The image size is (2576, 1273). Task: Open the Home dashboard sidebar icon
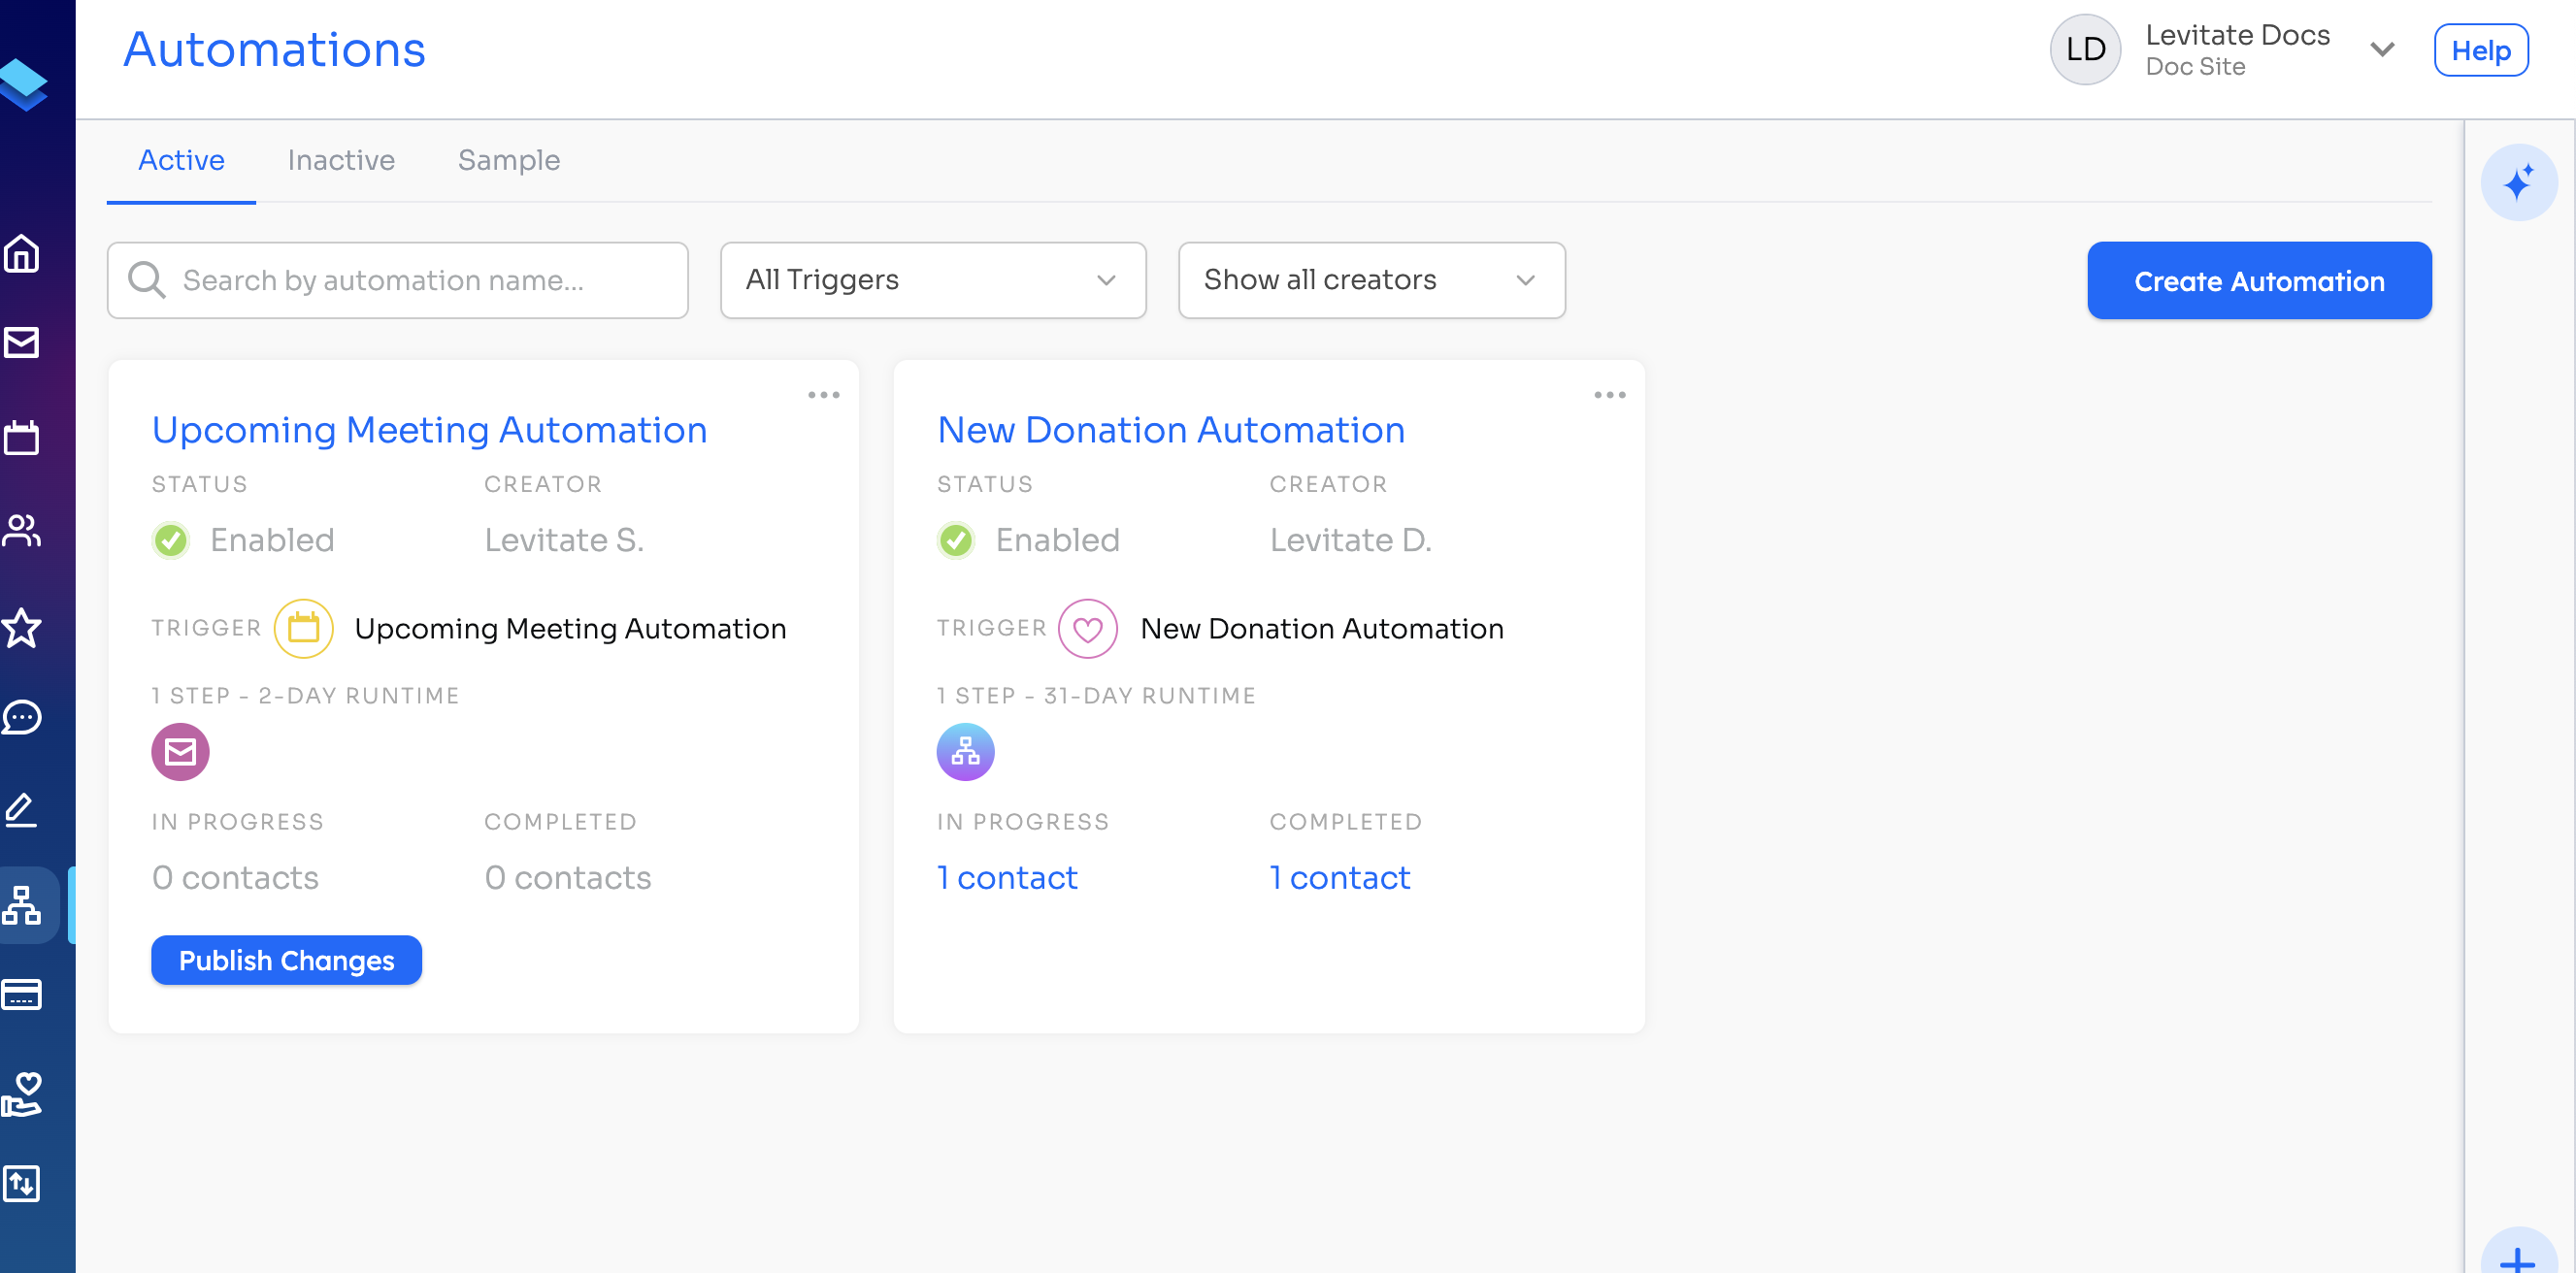pos(22,254)
